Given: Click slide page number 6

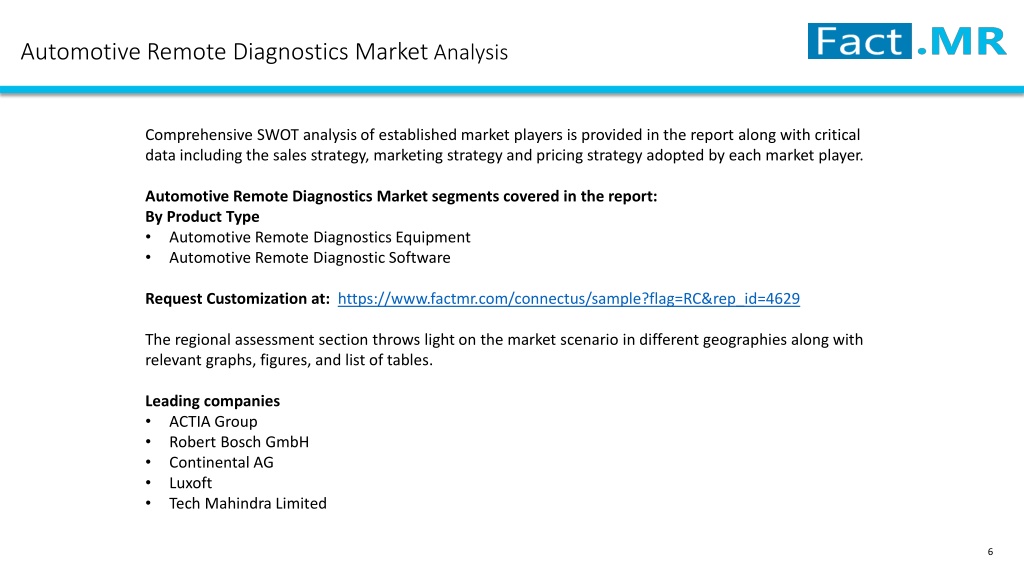Looking at the screenshot, I should pyautogui.click(x=990, y=552).
